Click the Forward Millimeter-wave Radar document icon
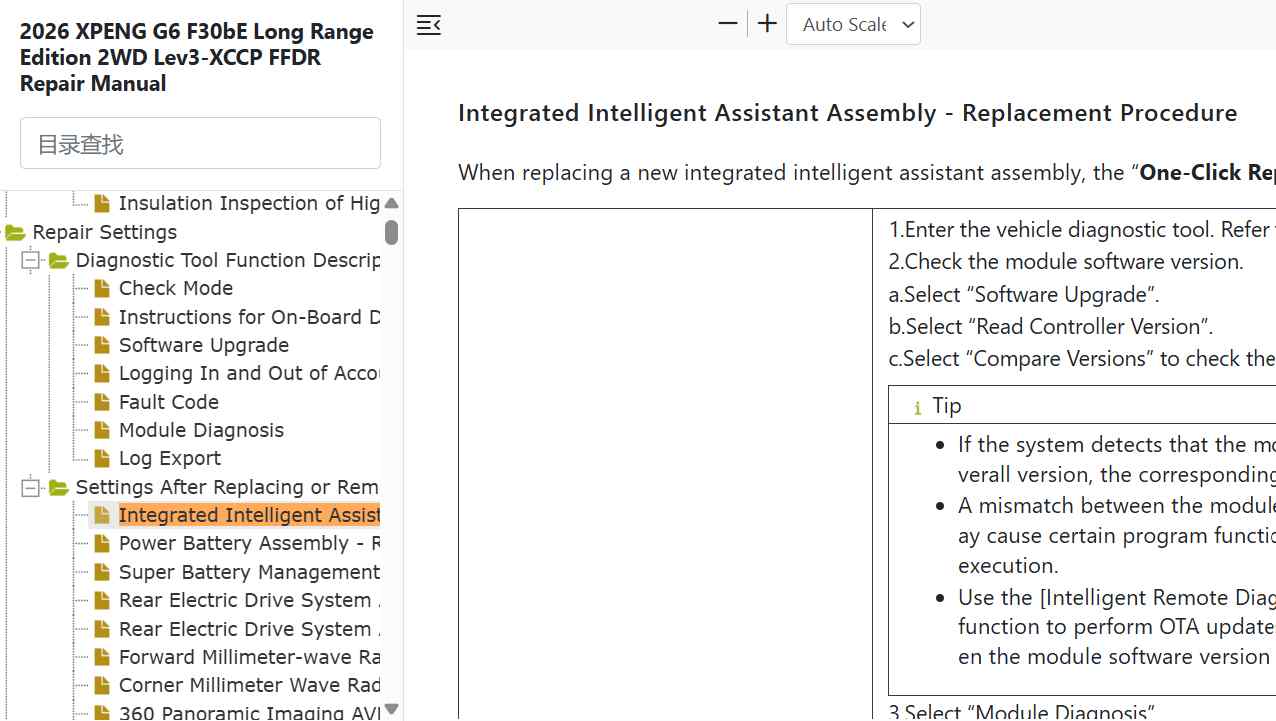This screenshot has width=1276, height=721. pyautogui.click(x=102, y=657)
